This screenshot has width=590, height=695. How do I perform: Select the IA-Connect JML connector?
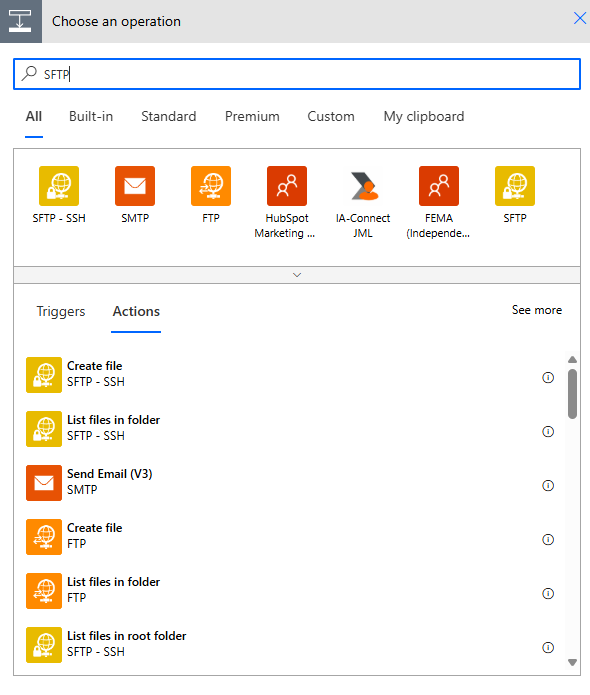point(363,186)
